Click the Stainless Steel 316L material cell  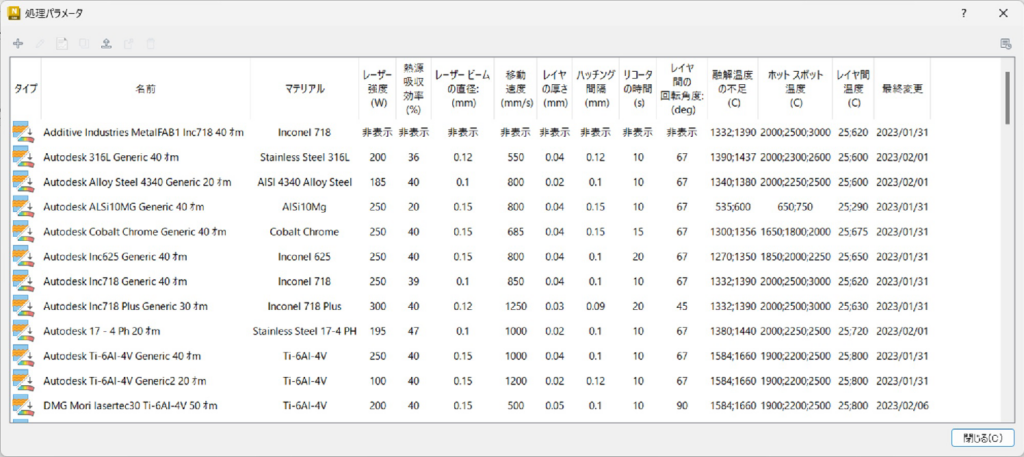(304, 157)
